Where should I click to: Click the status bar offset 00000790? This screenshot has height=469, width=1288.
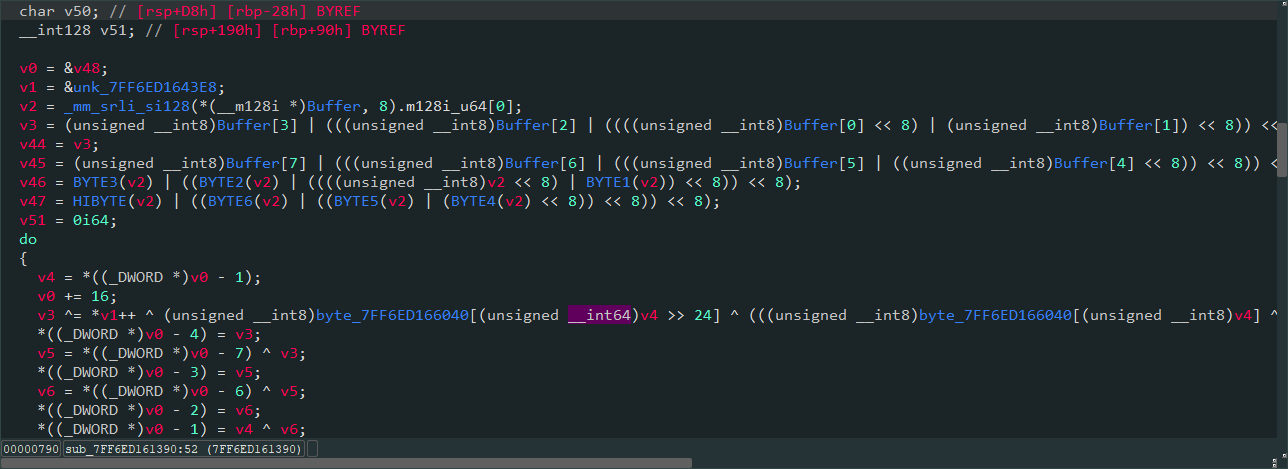click(31, 449)
